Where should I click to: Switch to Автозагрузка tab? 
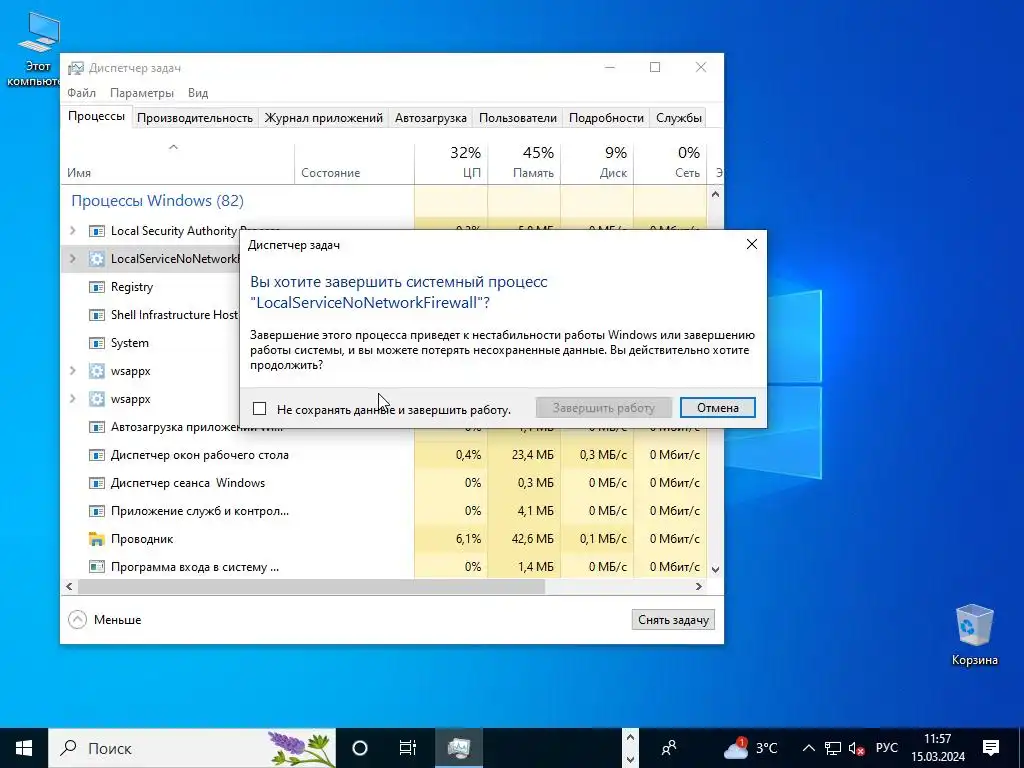[430, 118]
